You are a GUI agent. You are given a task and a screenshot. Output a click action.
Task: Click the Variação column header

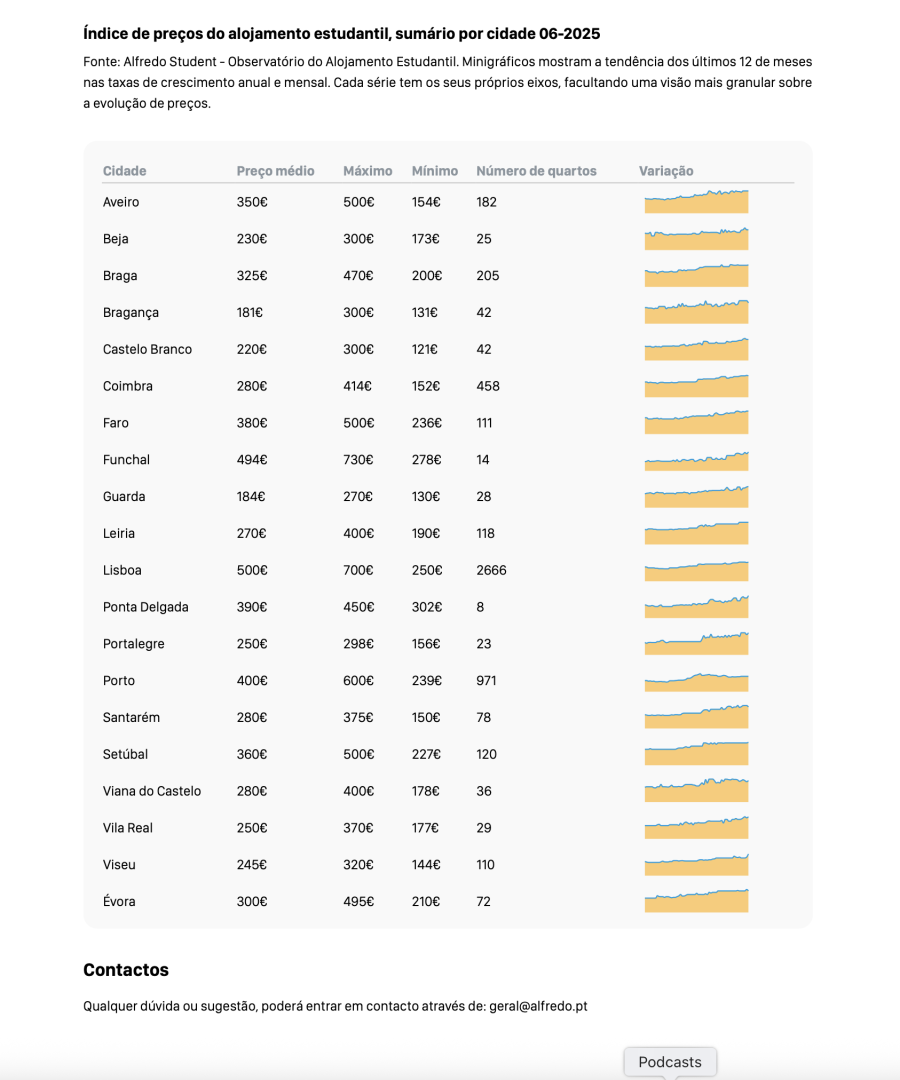tap(666, 171)
